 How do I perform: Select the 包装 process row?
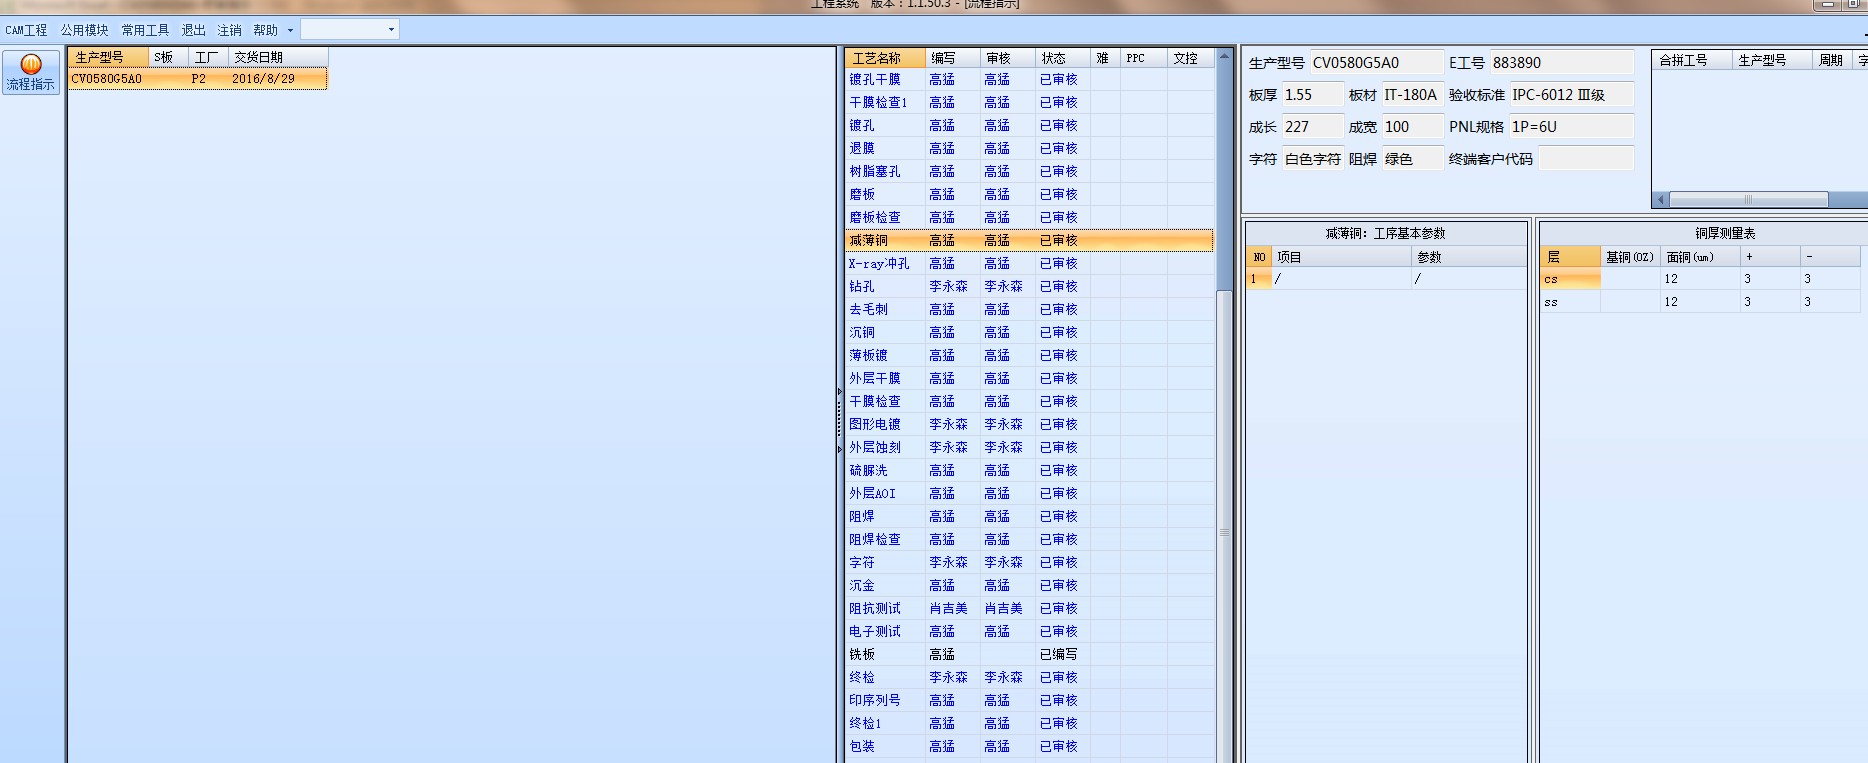point(1029,746)
